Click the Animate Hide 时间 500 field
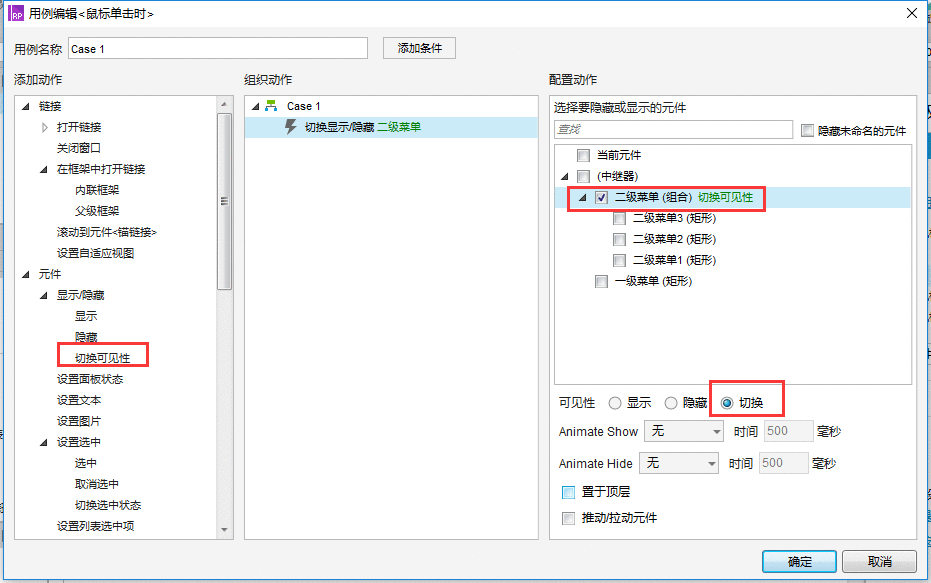This screenshot has height=583, width=931. pyautogui.click(x=784, y=463)
